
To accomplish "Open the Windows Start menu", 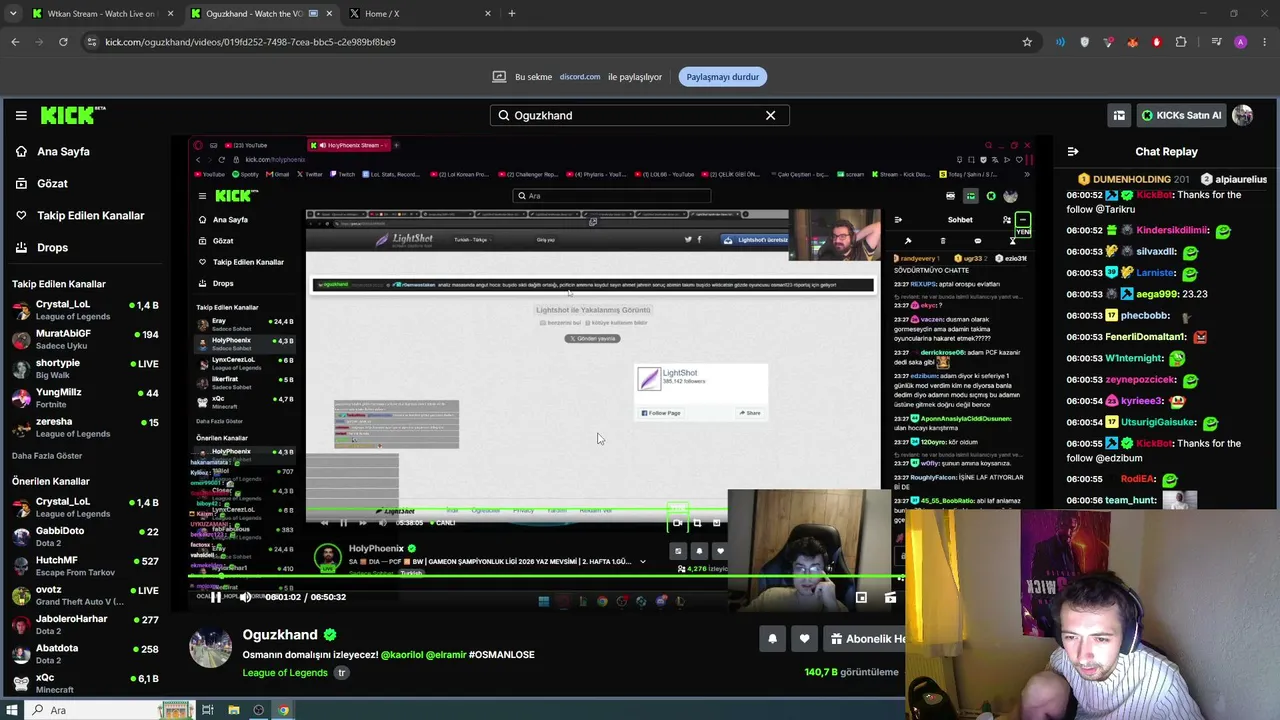I will (x=11, y=710).
